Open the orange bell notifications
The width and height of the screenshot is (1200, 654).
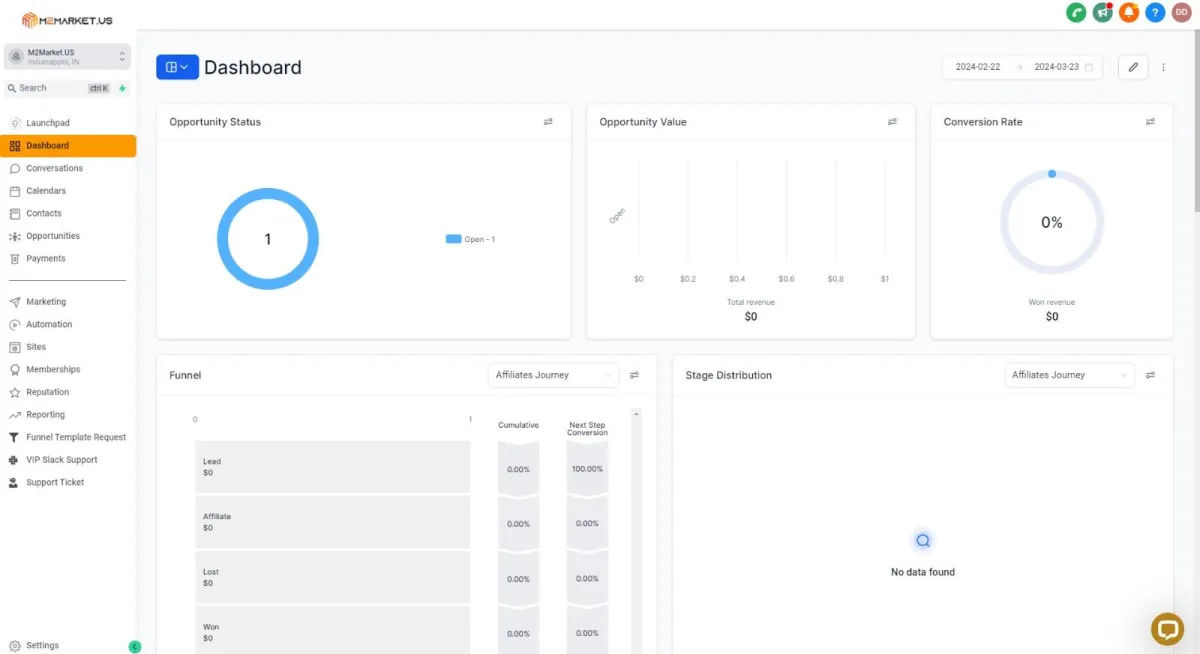pos(1129,13)
